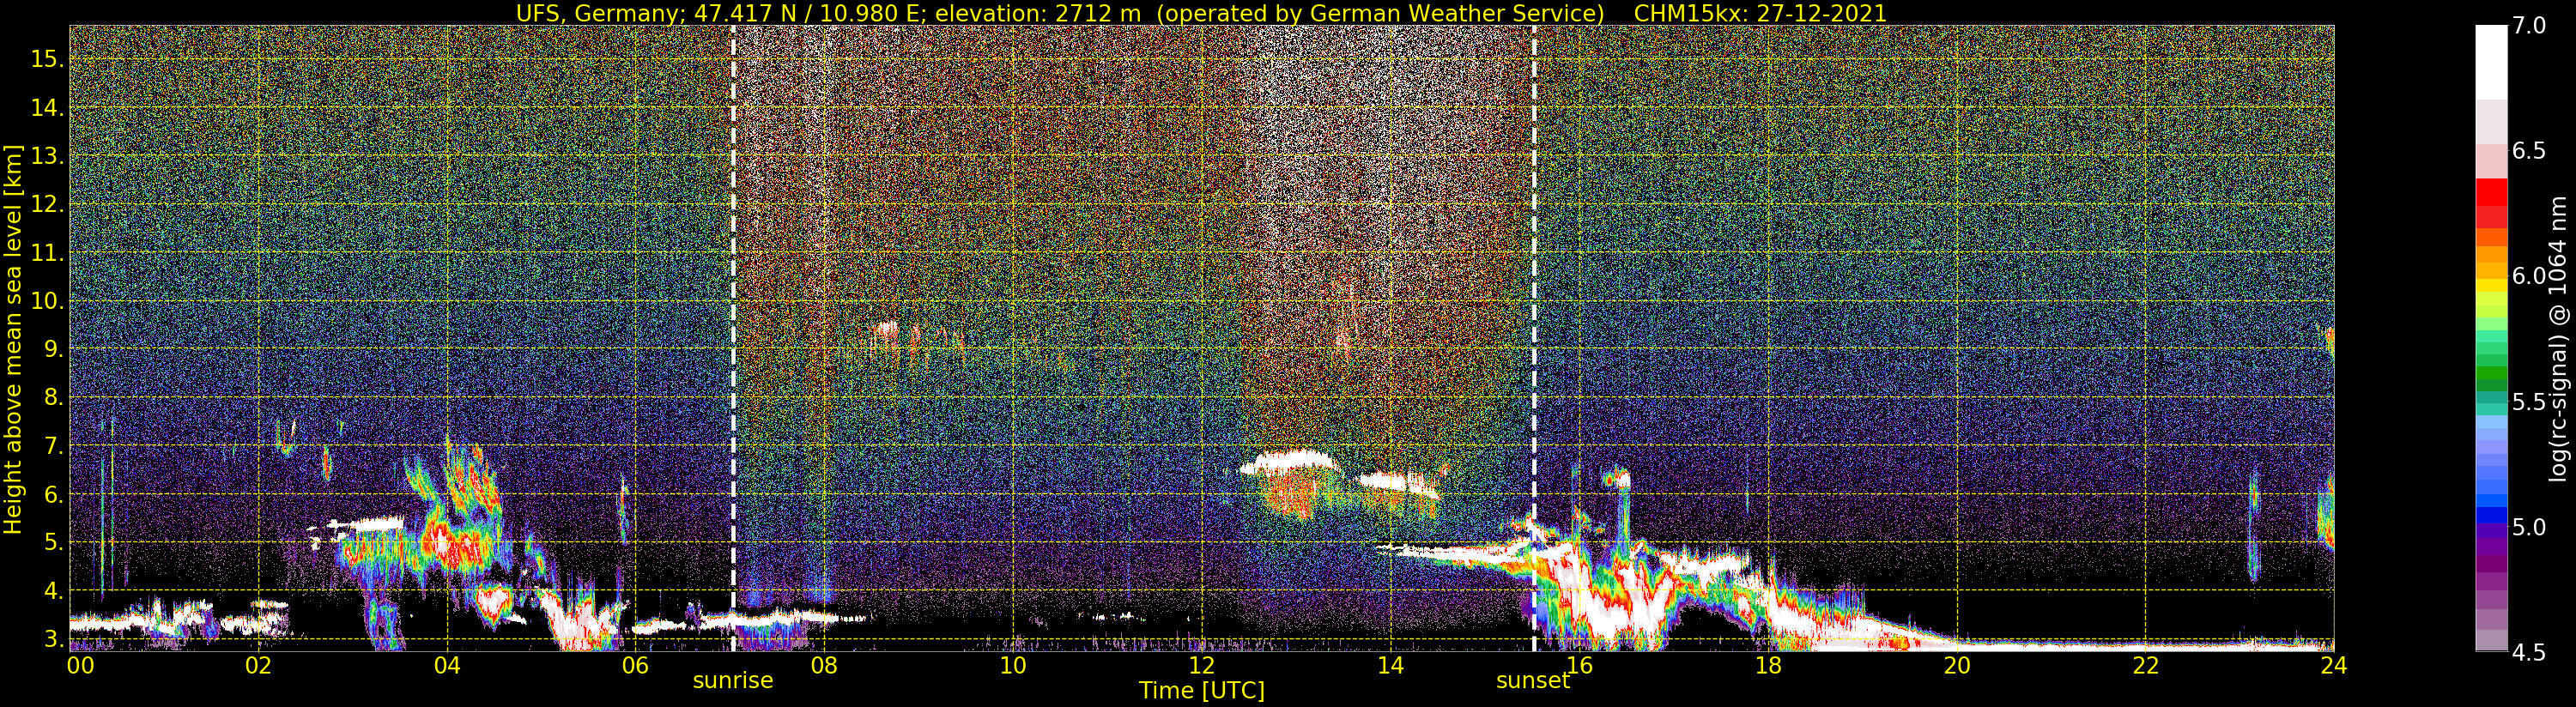Click the time tick '04'
This screenshot has width=2576, height=707.
click(x=447, y=664)
